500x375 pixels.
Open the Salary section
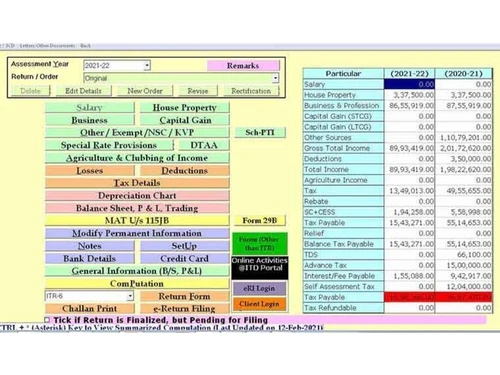click(89, 108)
